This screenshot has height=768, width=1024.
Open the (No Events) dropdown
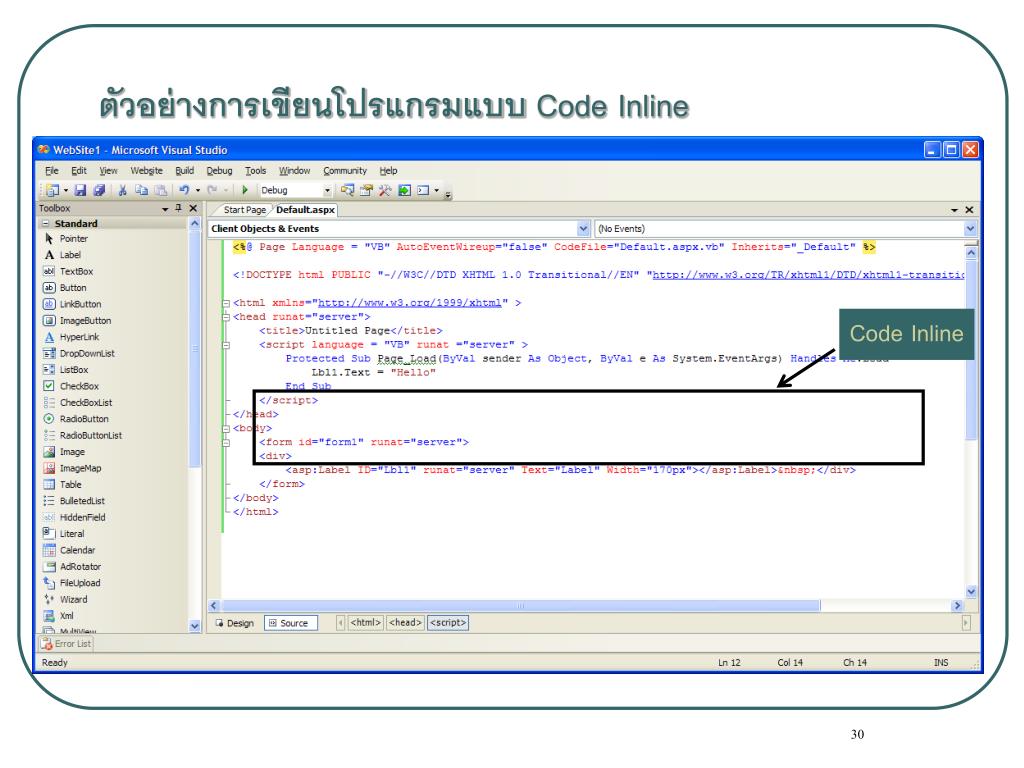[970, 229]
